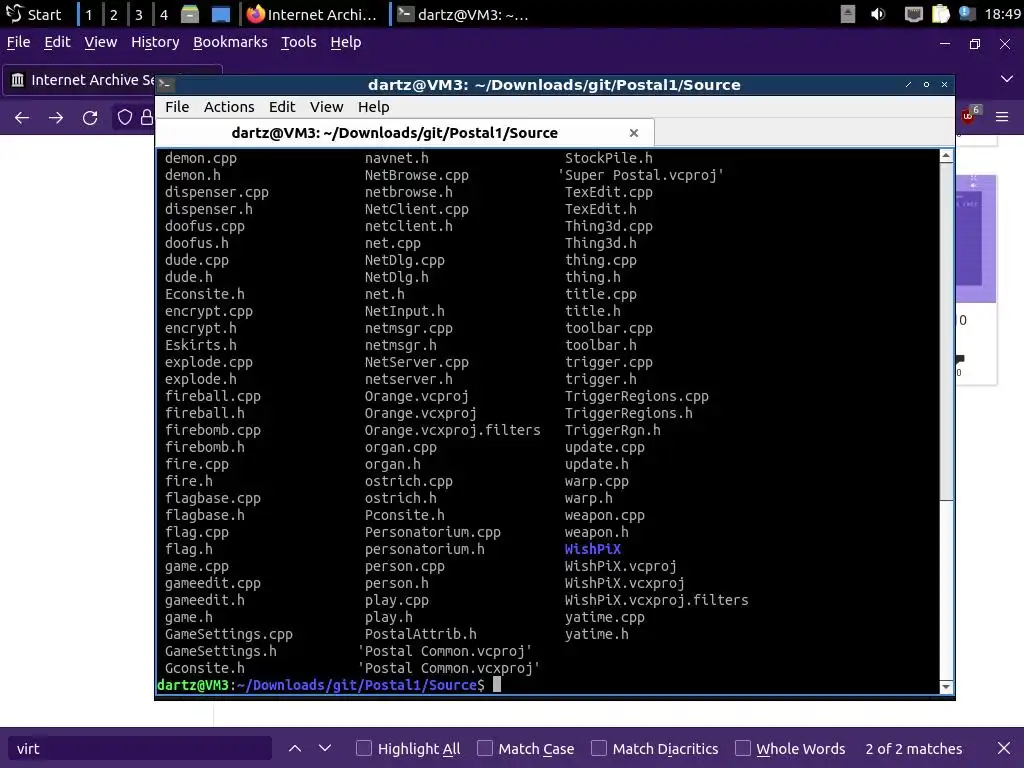
Task: Open Firefox File menu
Action: click(x=18, y=42)
